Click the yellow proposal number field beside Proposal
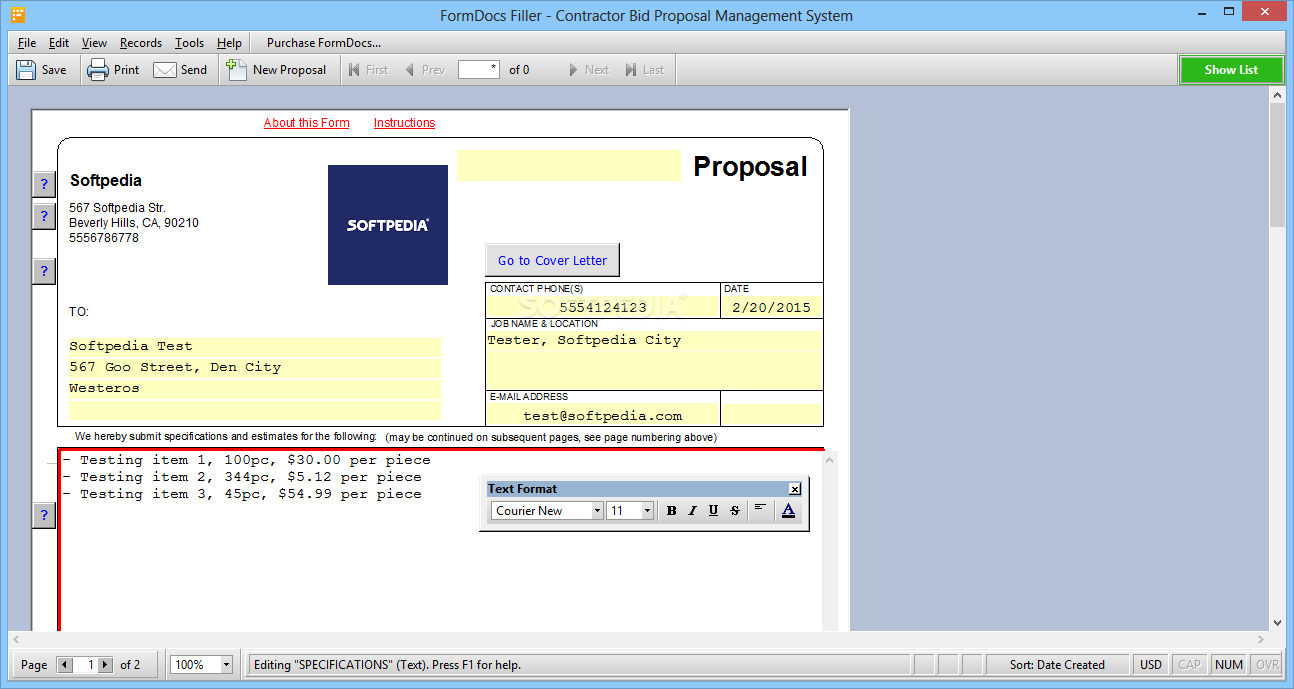 (569, 166)
